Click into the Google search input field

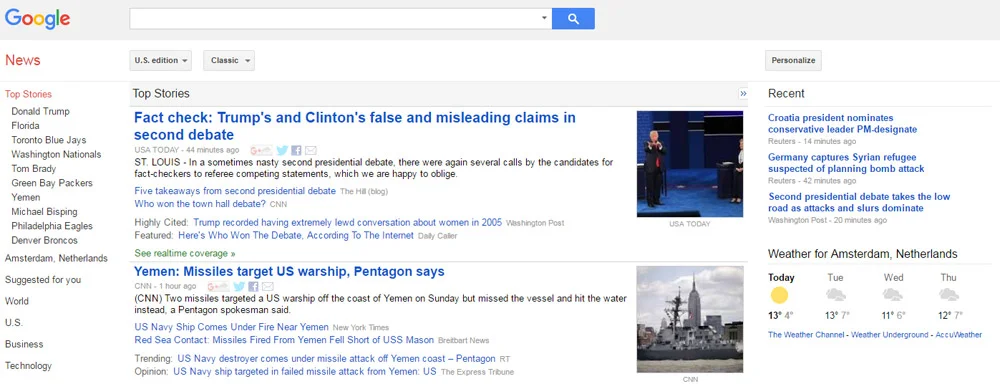click(x=334, y=18)
